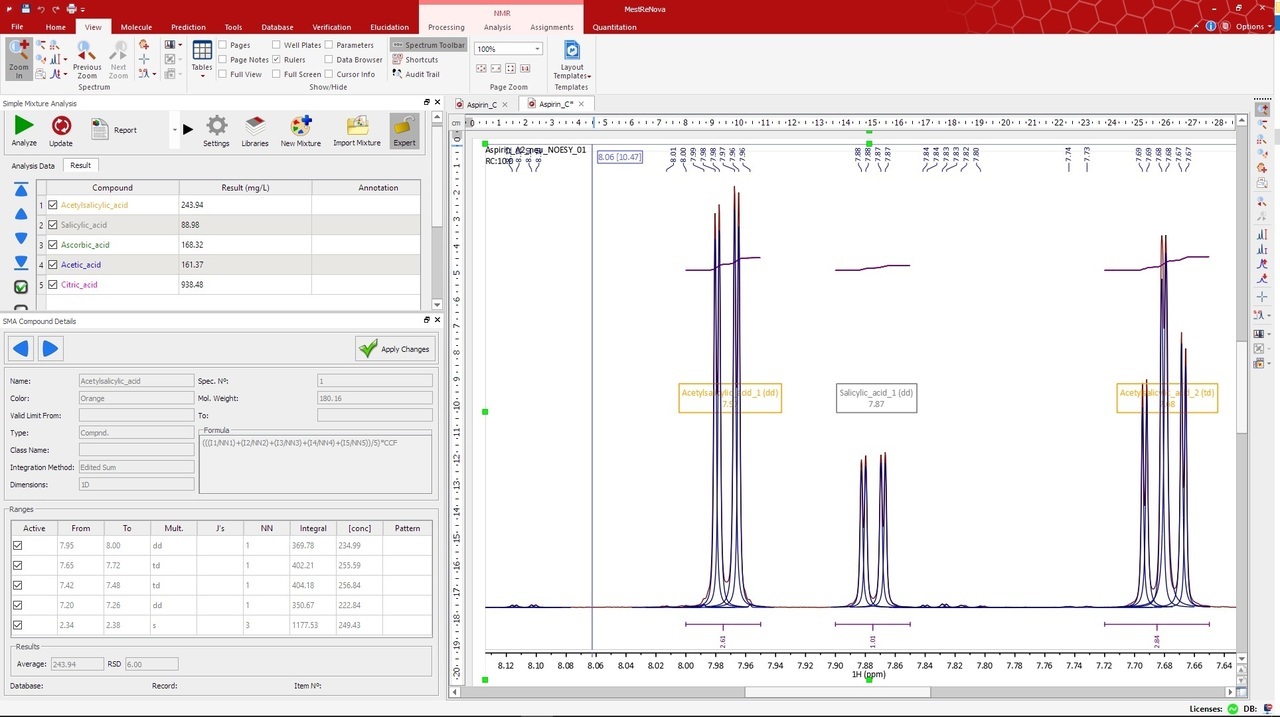Select the Salicylic_acid_1 (dd) peak label
Screen dimensions: 1280x717
pyautogui.click(x=876, y=398)
